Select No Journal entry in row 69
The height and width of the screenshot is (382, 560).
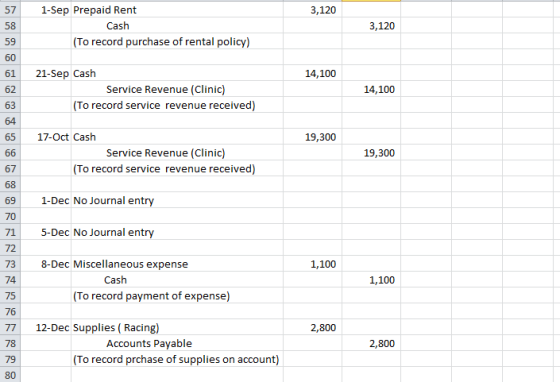pos(177,200)
